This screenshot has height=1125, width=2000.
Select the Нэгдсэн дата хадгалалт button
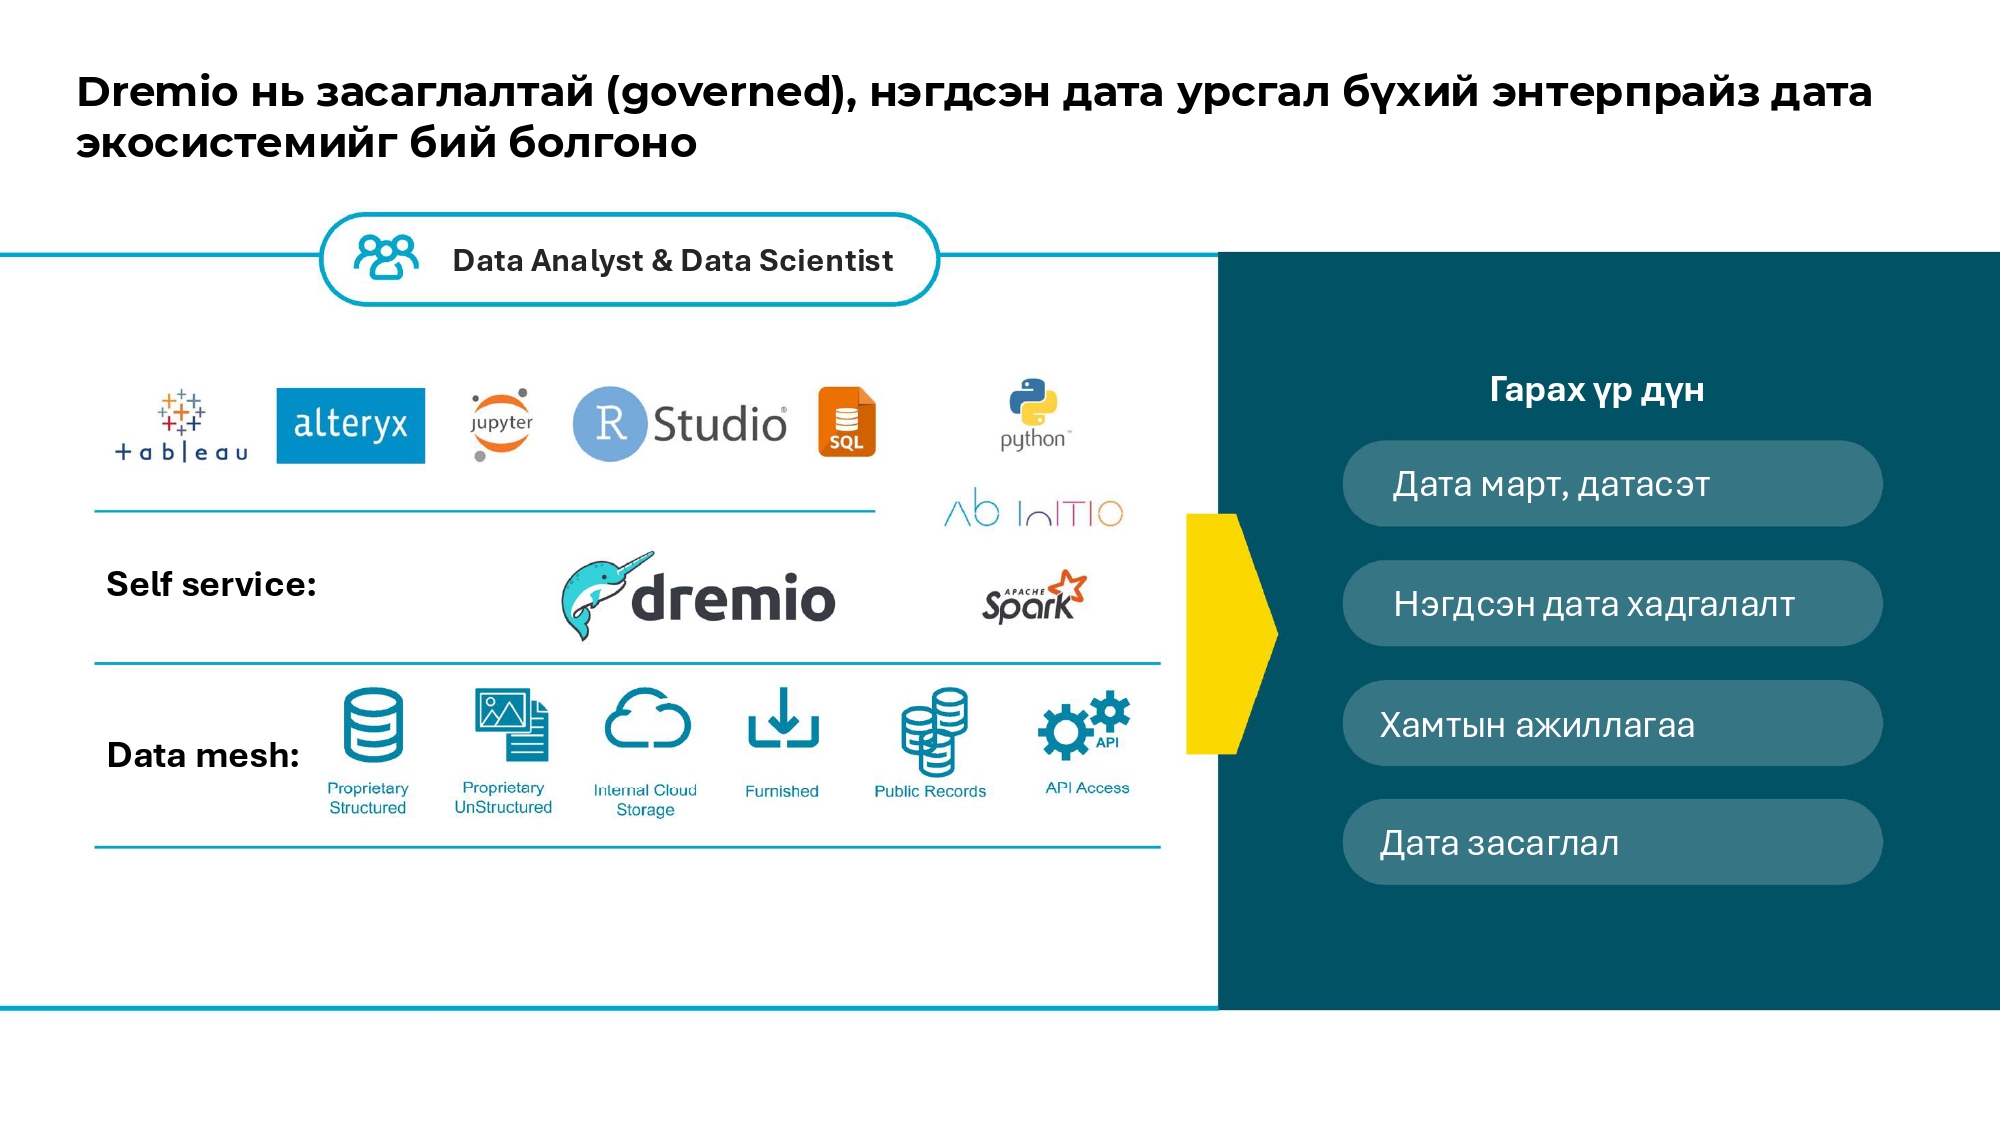tap(1612, 603)
